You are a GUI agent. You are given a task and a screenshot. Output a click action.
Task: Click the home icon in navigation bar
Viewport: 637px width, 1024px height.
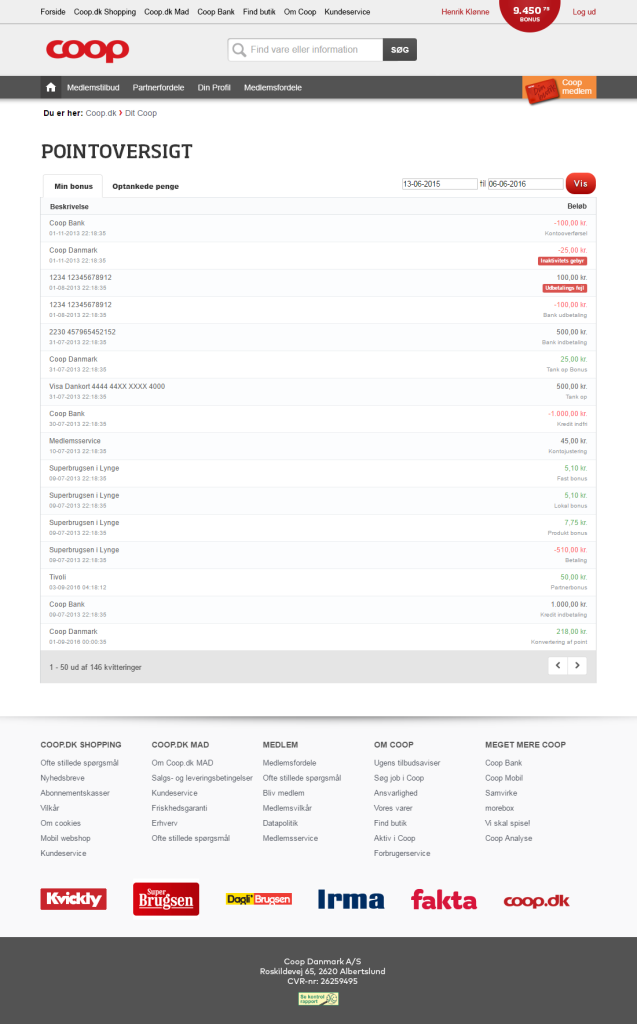pyautogui.click(x=50, y=88)
